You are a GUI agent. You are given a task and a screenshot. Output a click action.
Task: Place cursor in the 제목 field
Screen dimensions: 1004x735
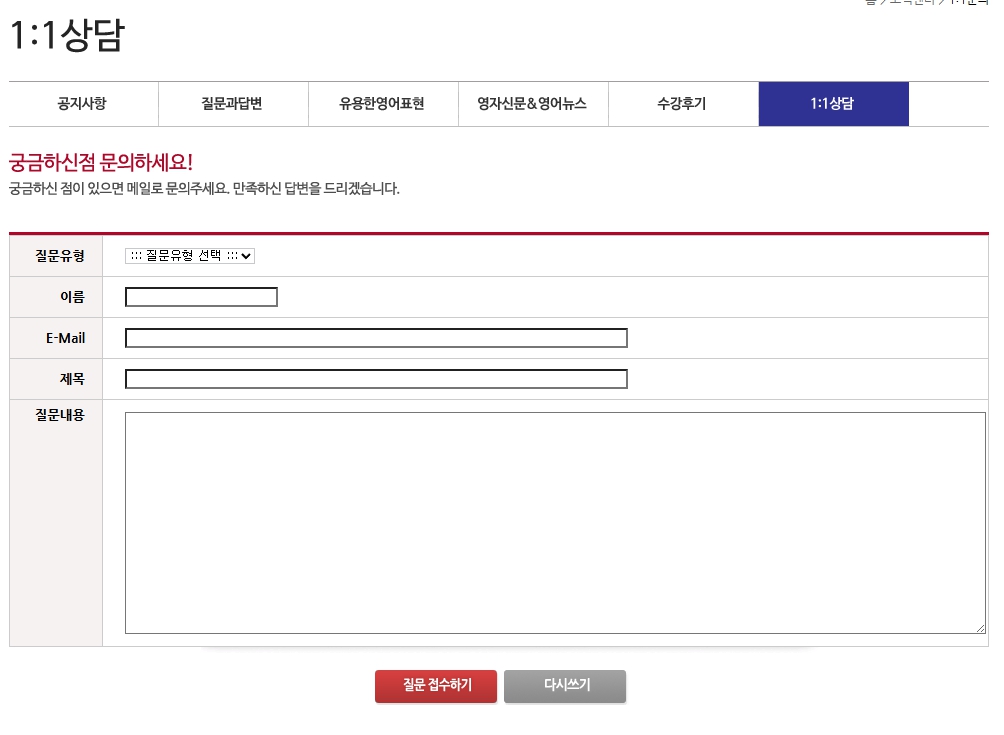click(376, 379)
